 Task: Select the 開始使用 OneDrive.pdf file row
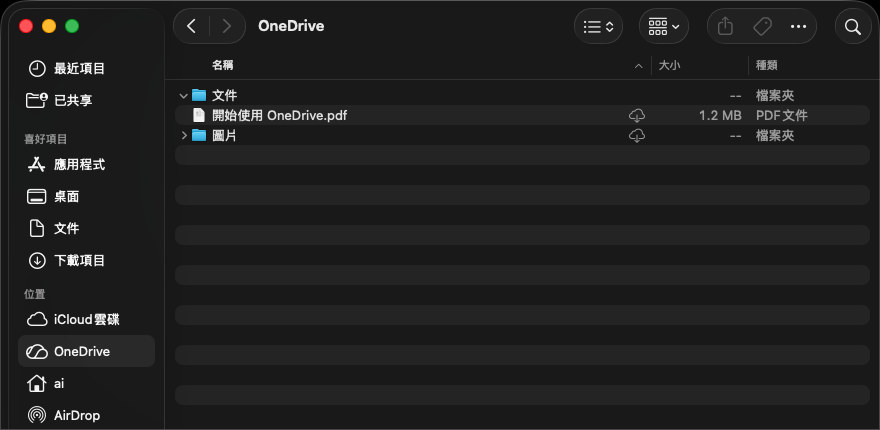click(280, 115)
